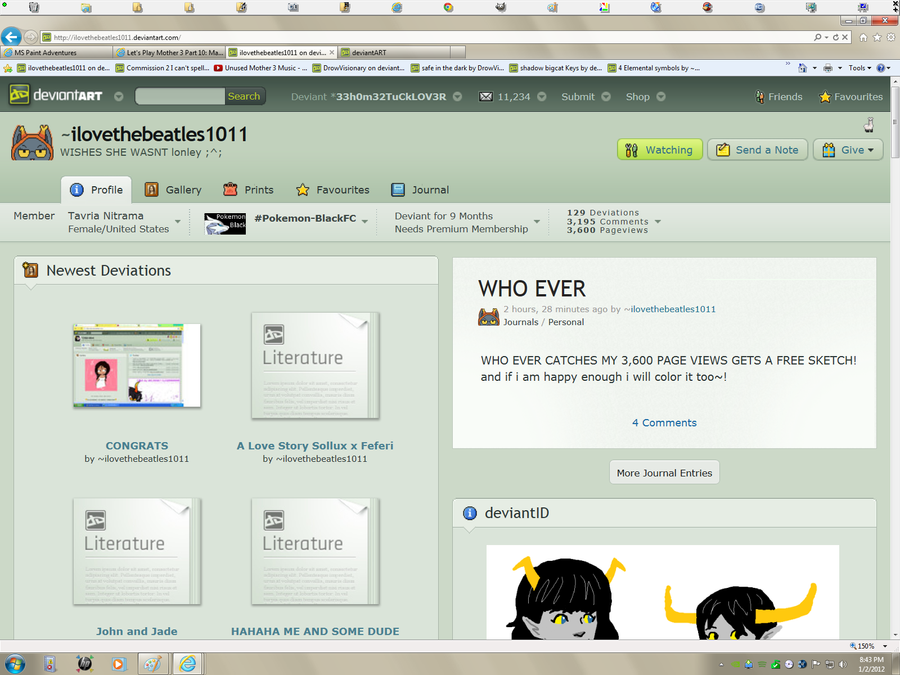
Task: Open the 4 Comments link
Action: (664, 422)
